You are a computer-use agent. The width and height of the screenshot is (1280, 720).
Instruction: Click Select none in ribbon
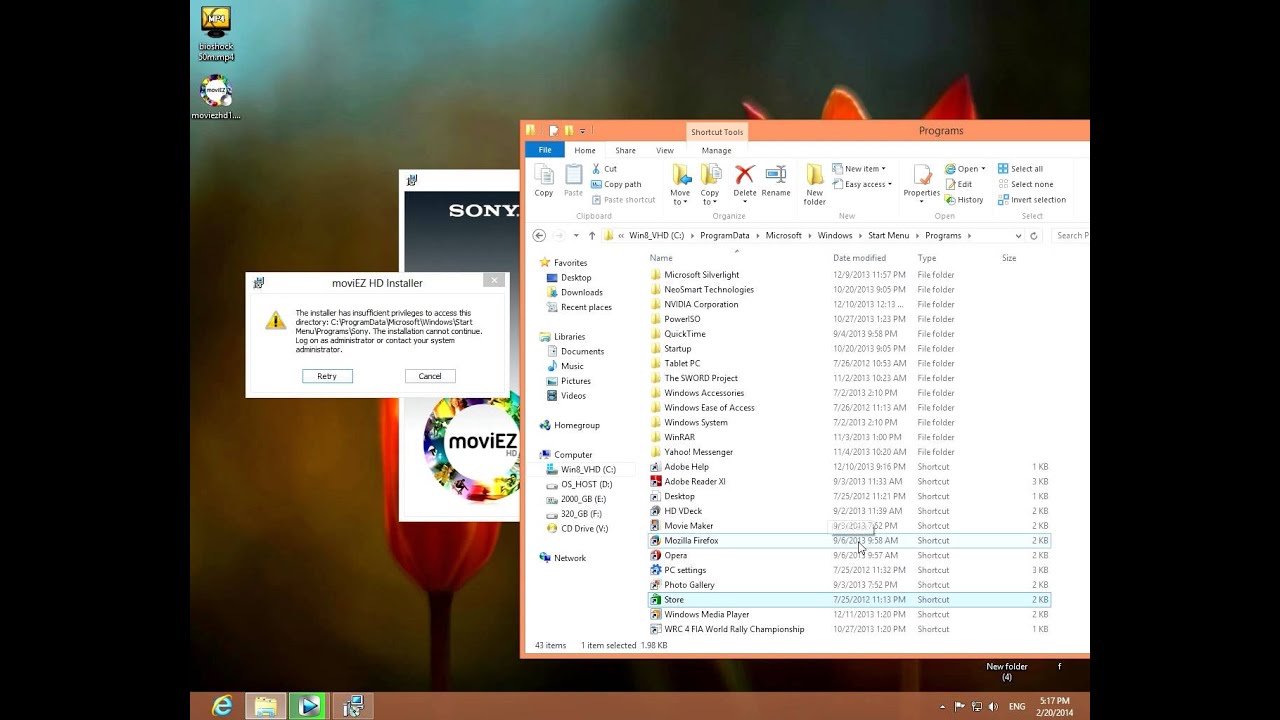pyautogui.click(x=1025, y=184)
